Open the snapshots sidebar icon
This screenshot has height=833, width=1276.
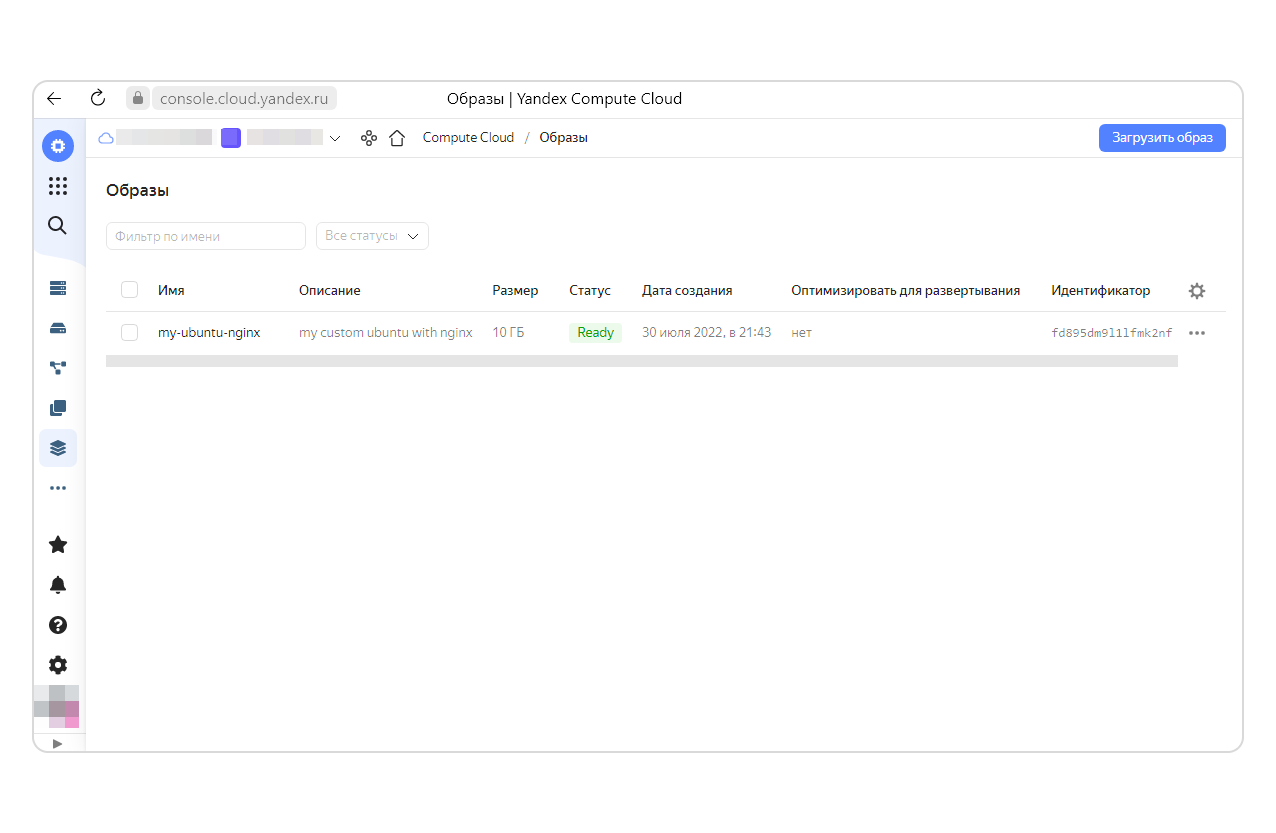click(58, 408)
